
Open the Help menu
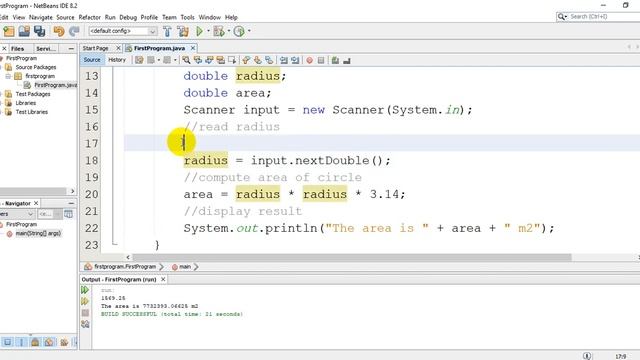pyautogui.click(x=231, y=17)
